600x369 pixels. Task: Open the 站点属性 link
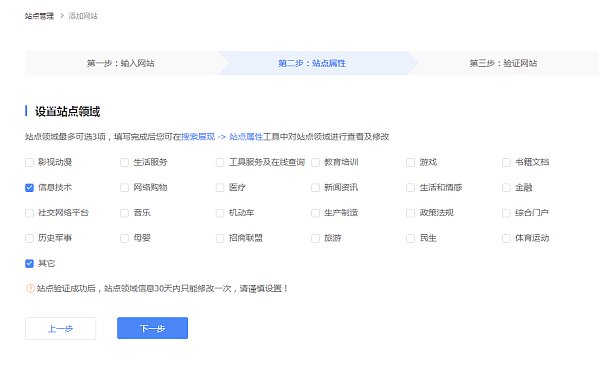point(246,137)
